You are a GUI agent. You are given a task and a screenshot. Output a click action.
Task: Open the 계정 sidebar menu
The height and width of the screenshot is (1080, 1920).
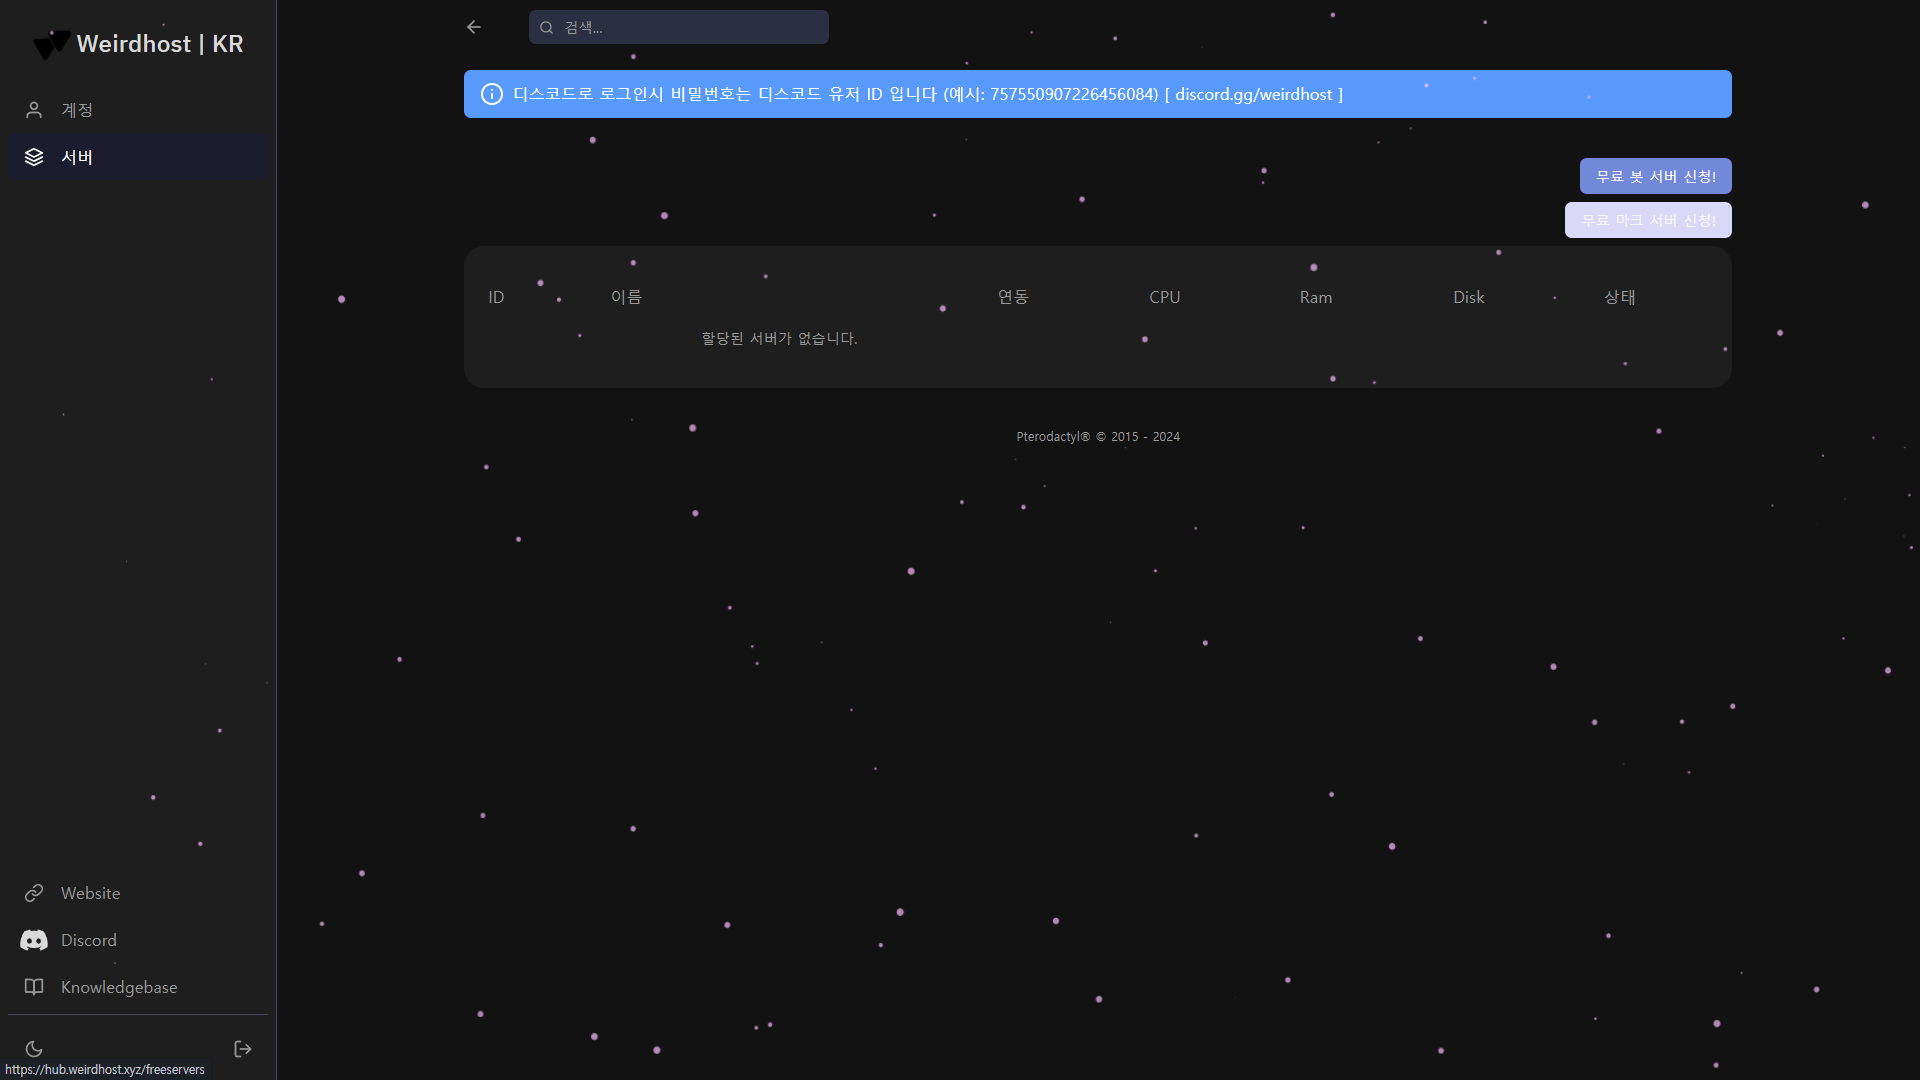[x=77, y=110]
